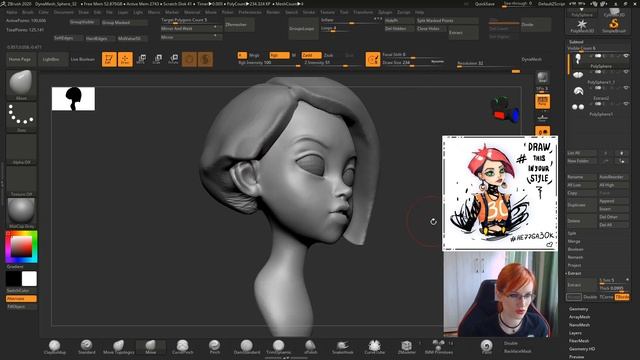
Task: Click the main color picker square
Action: 21,246
